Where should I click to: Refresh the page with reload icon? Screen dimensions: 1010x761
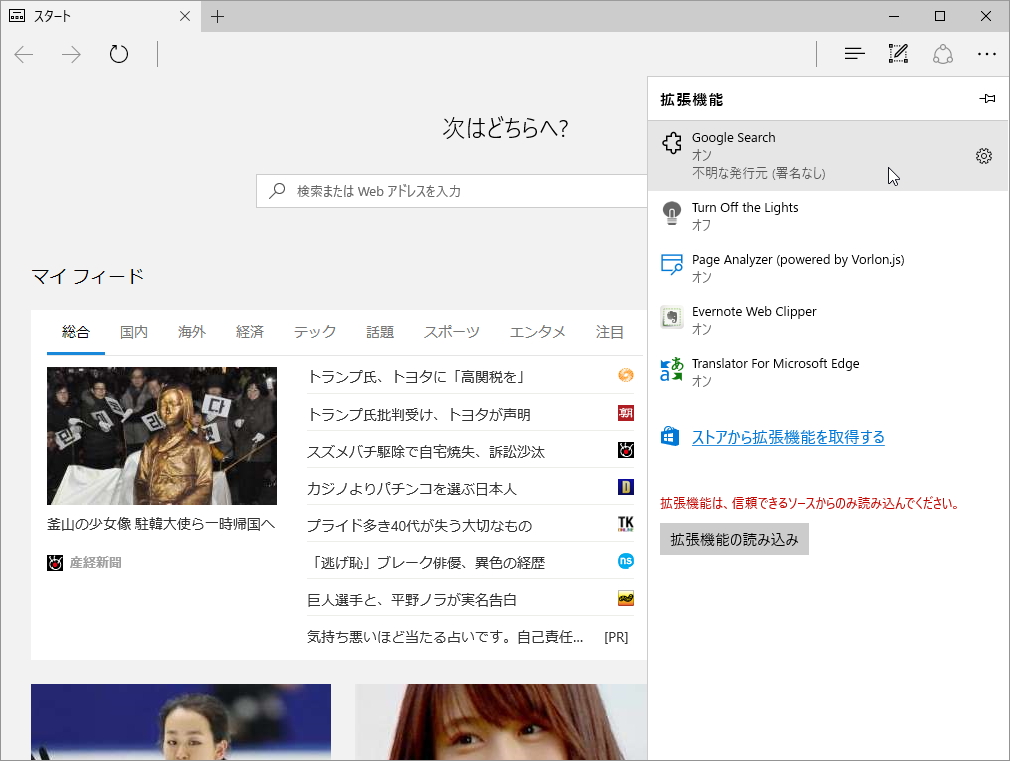coord(119,54)
